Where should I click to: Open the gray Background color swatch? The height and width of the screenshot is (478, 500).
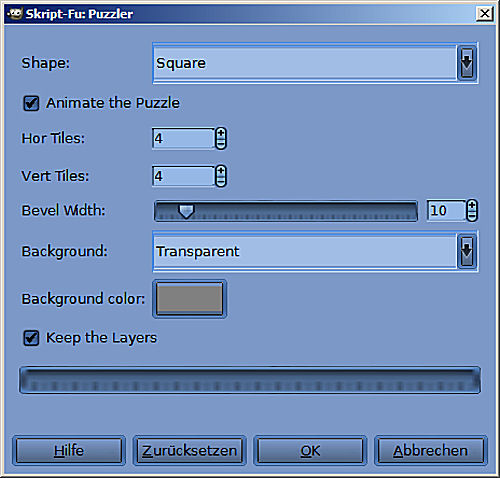pyautogui.click(x=190, y=299)
